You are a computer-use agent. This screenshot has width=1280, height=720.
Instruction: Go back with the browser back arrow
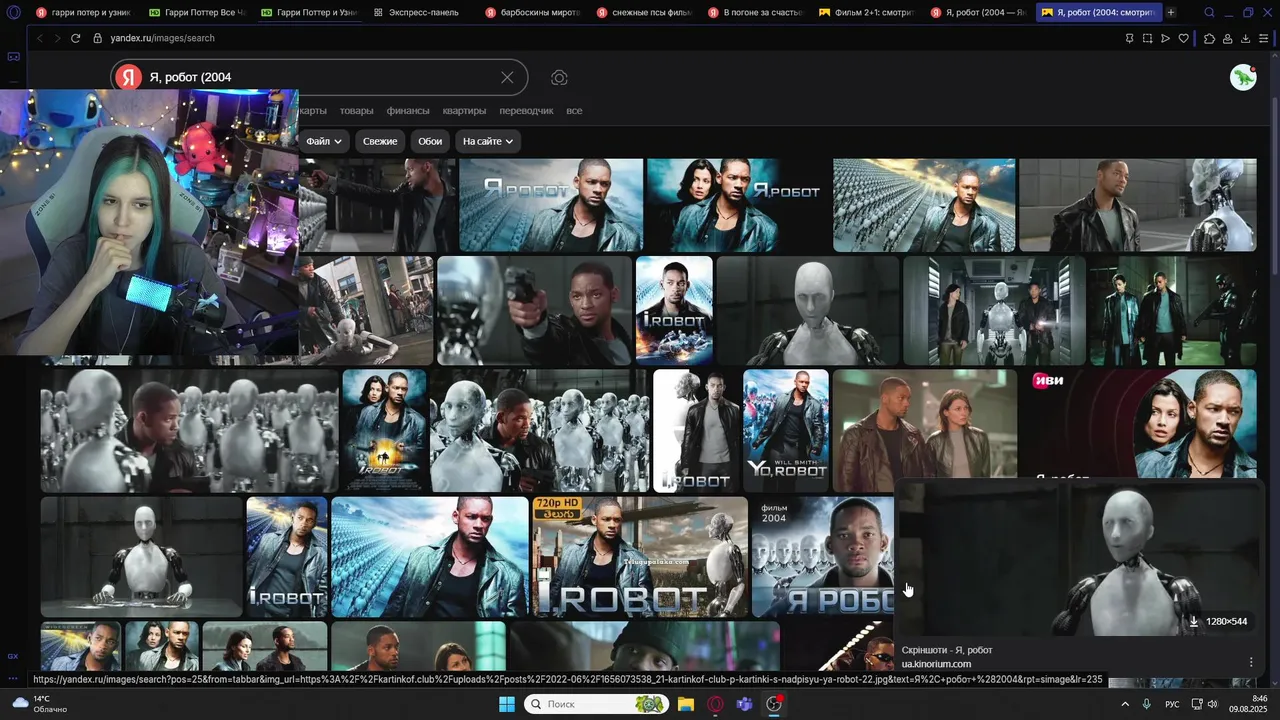pyautogui.click(x=39, y=38)
